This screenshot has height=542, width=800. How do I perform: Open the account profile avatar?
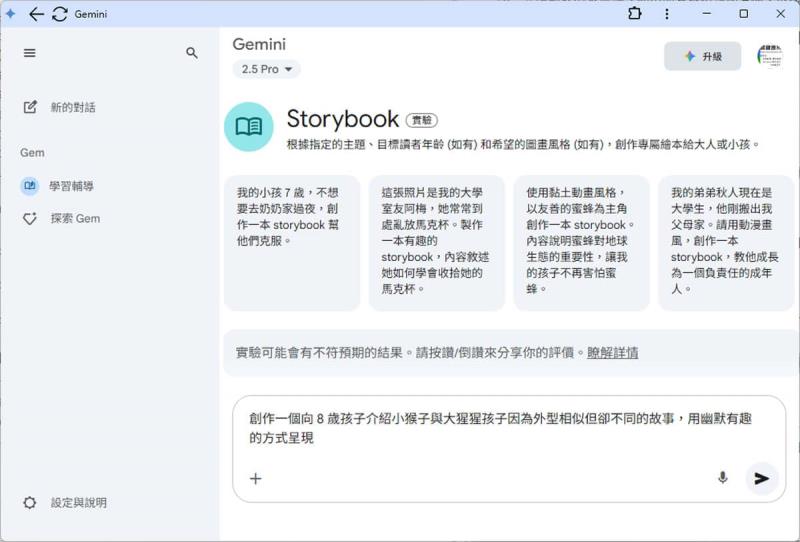770,56
